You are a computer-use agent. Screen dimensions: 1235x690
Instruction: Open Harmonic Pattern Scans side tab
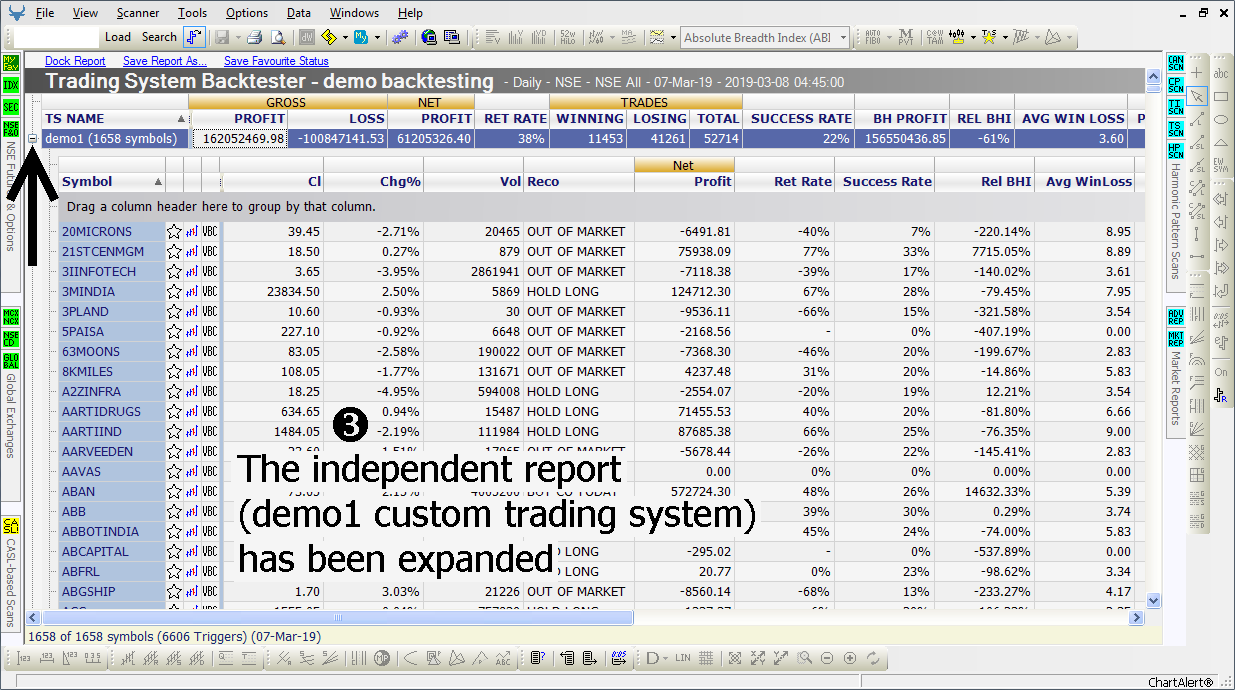[x=1175, y=222]
